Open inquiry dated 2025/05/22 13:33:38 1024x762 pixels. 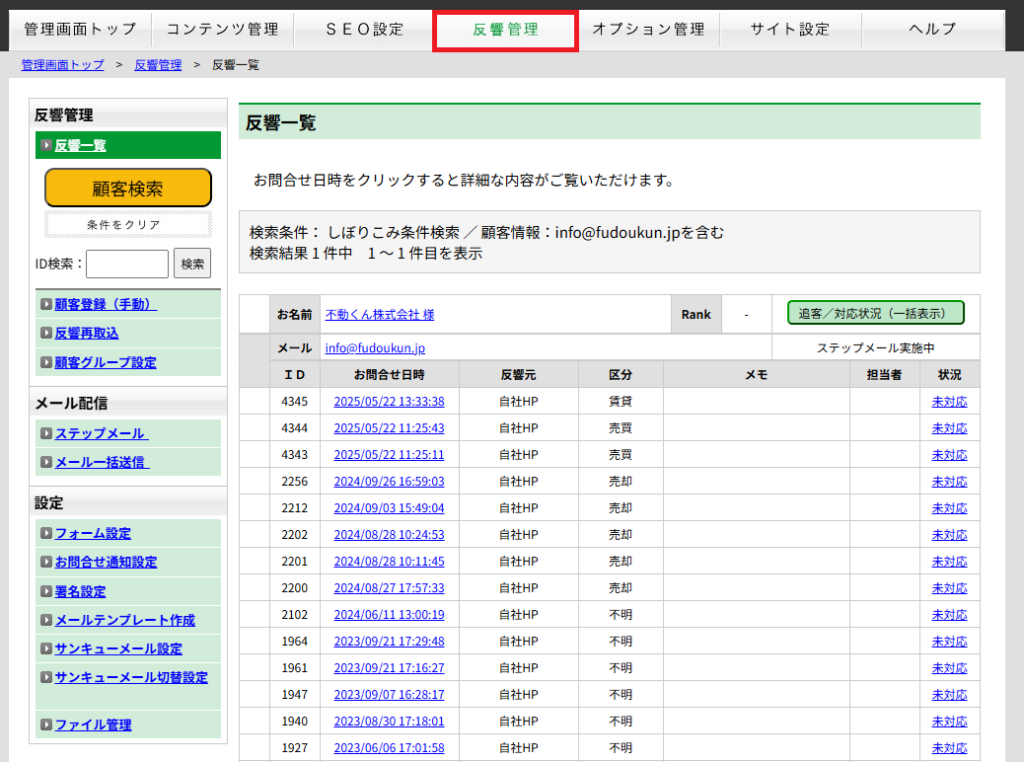click(x=389, y=402)
